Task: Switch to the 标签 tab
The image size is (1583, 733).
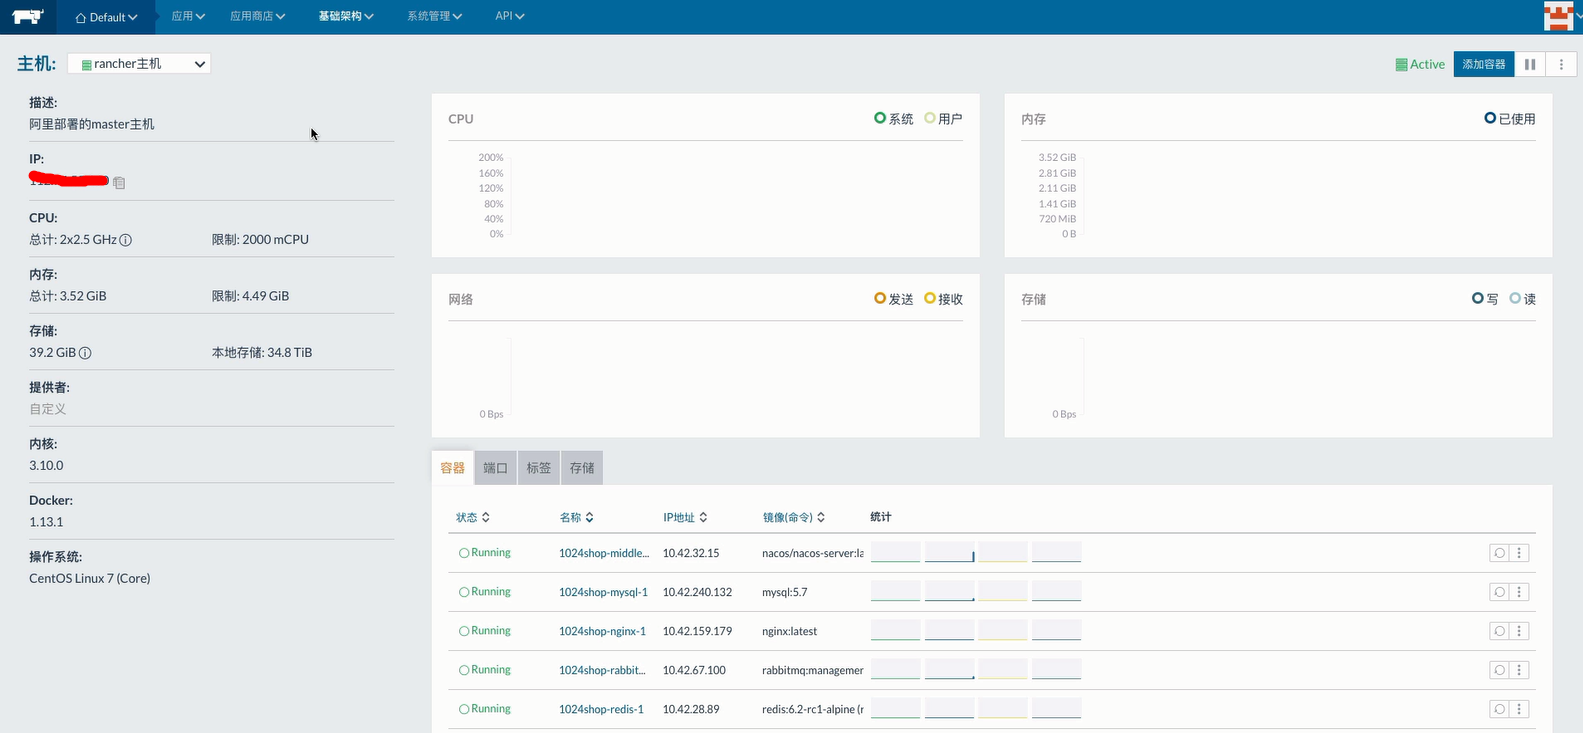Action: click(539, 468)
